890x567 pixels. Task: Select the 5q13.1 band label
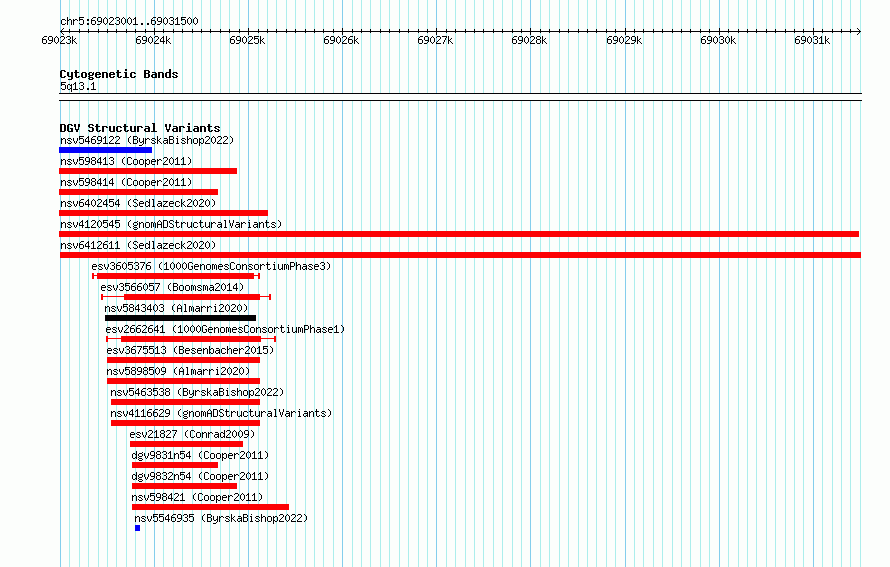78,86
